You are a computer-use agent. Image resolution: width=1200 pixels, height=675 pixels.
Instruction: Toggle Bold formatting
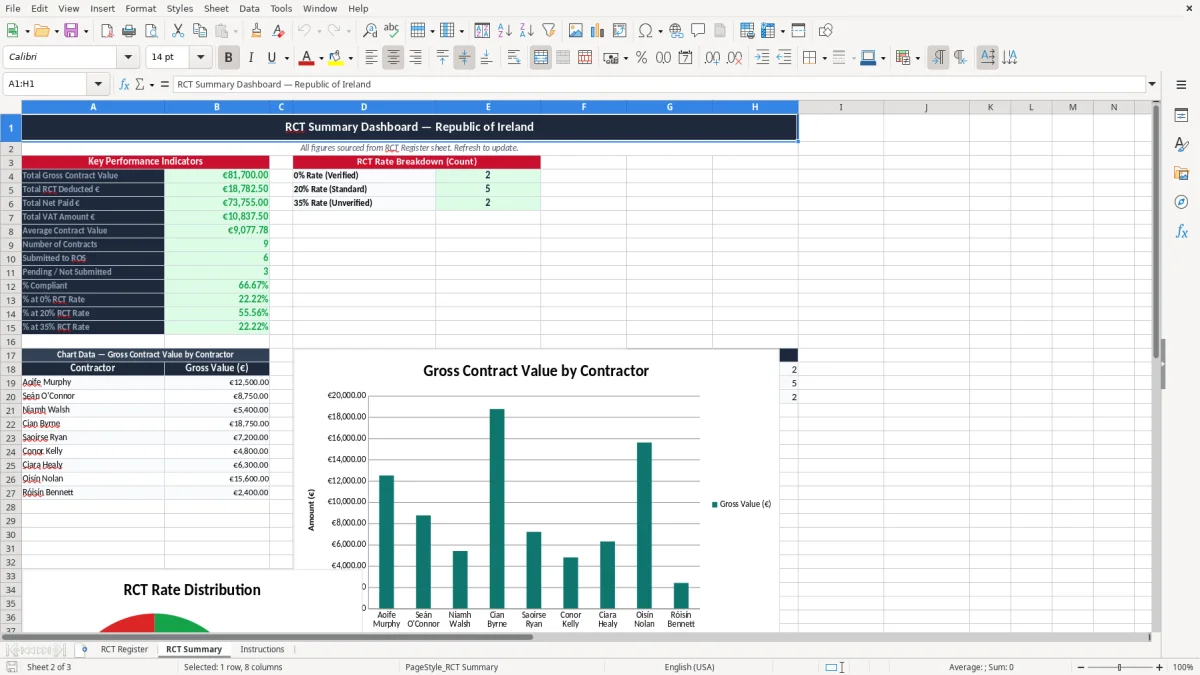point(229,58)
